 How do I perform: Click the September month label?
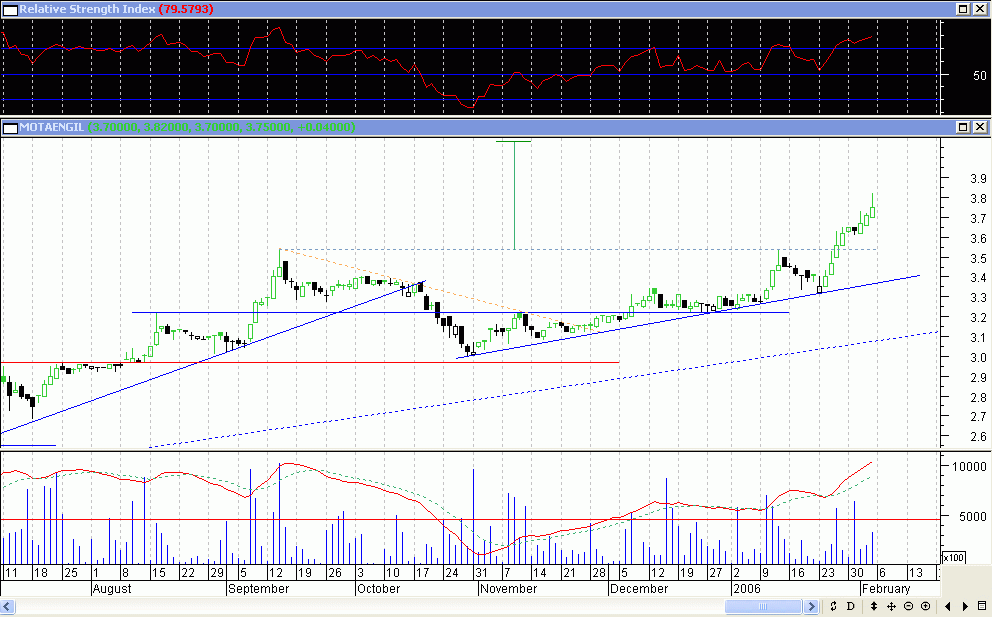(258, 589)
